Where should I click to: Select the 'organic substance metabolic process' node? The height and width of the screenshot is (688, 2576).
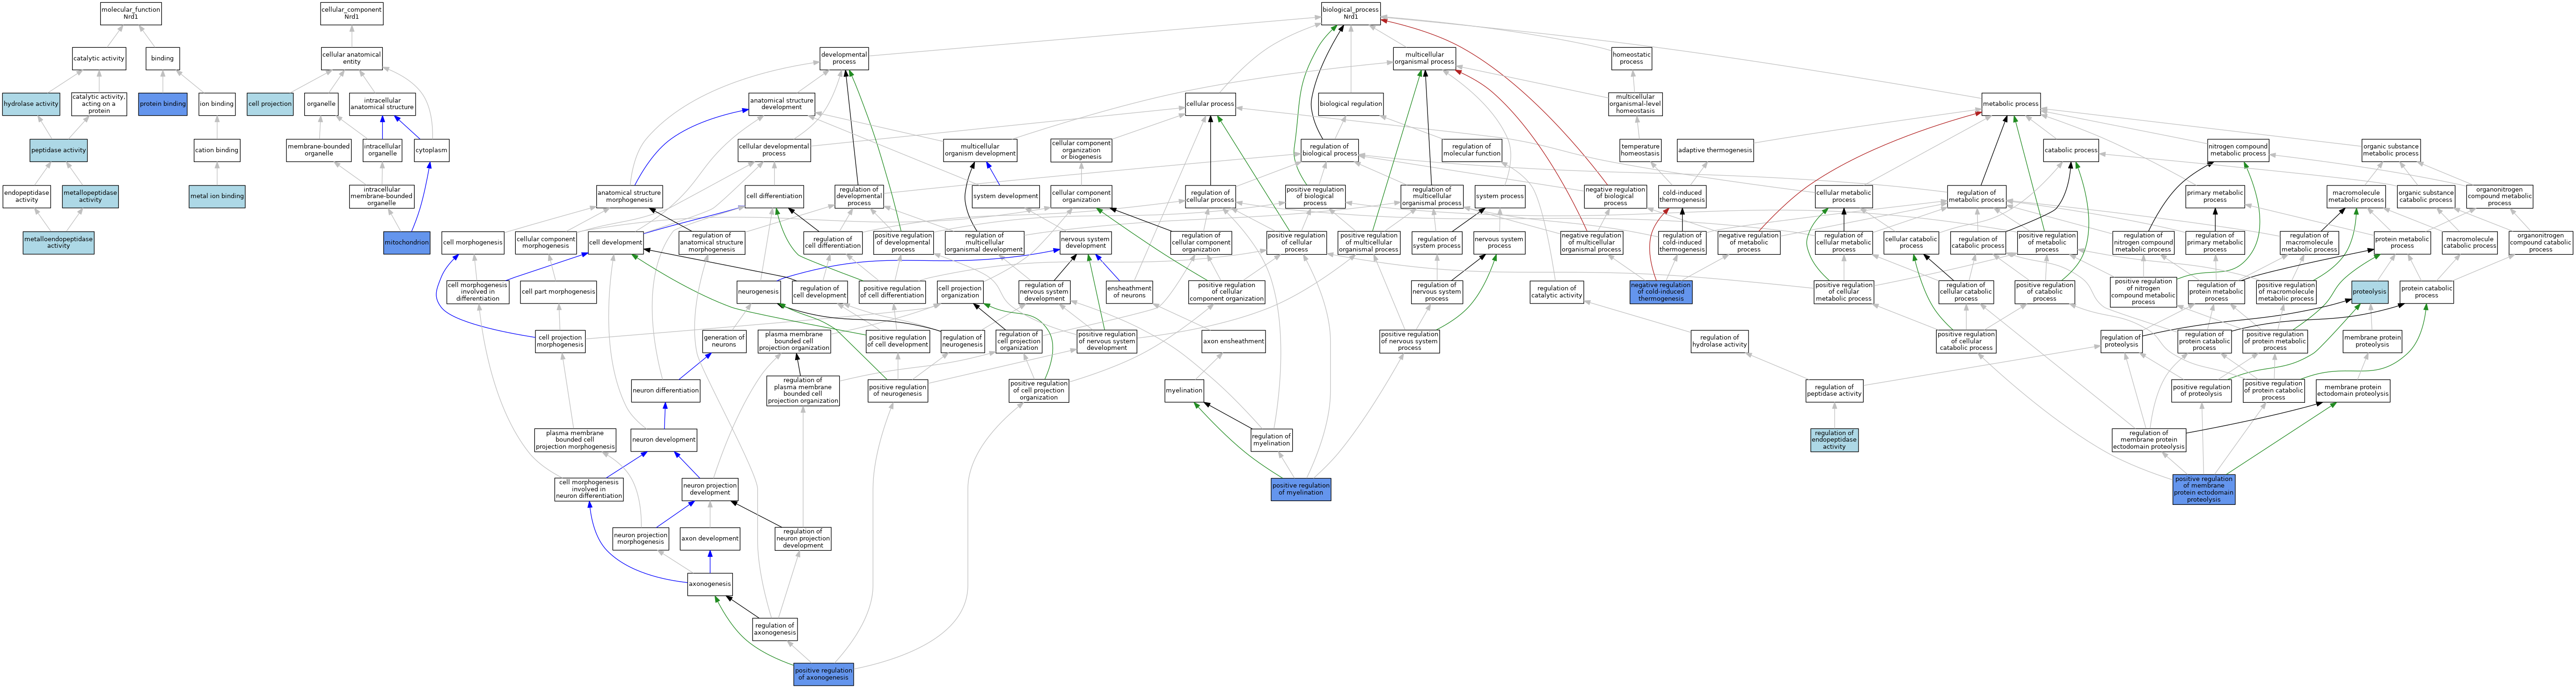tap(2391, 150)
